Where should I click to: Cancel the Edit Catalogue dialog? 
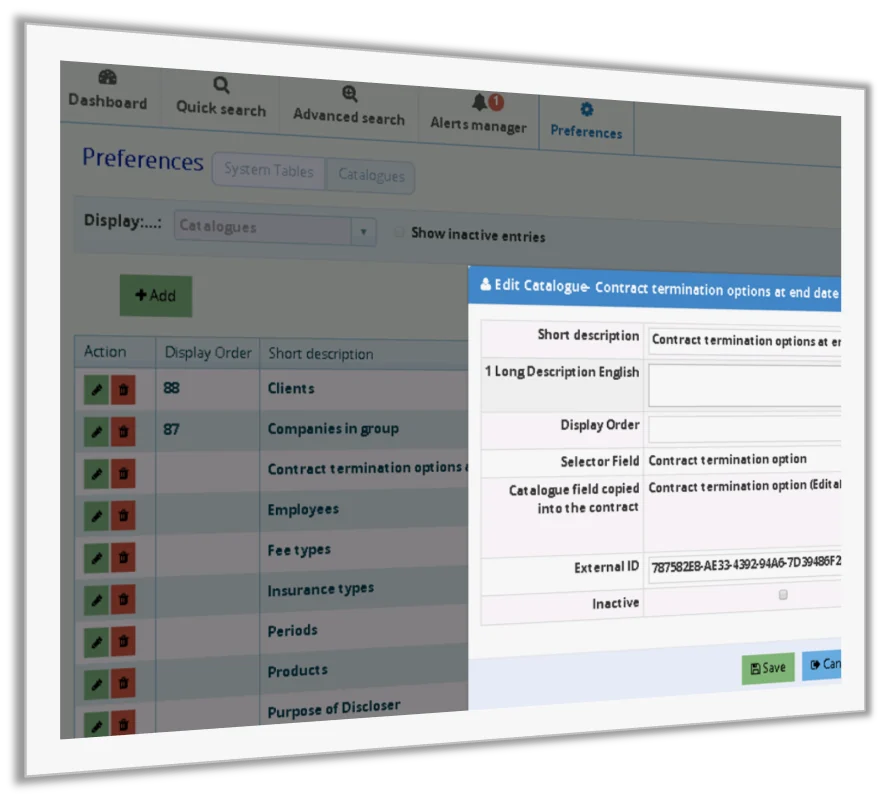(822, 665)
